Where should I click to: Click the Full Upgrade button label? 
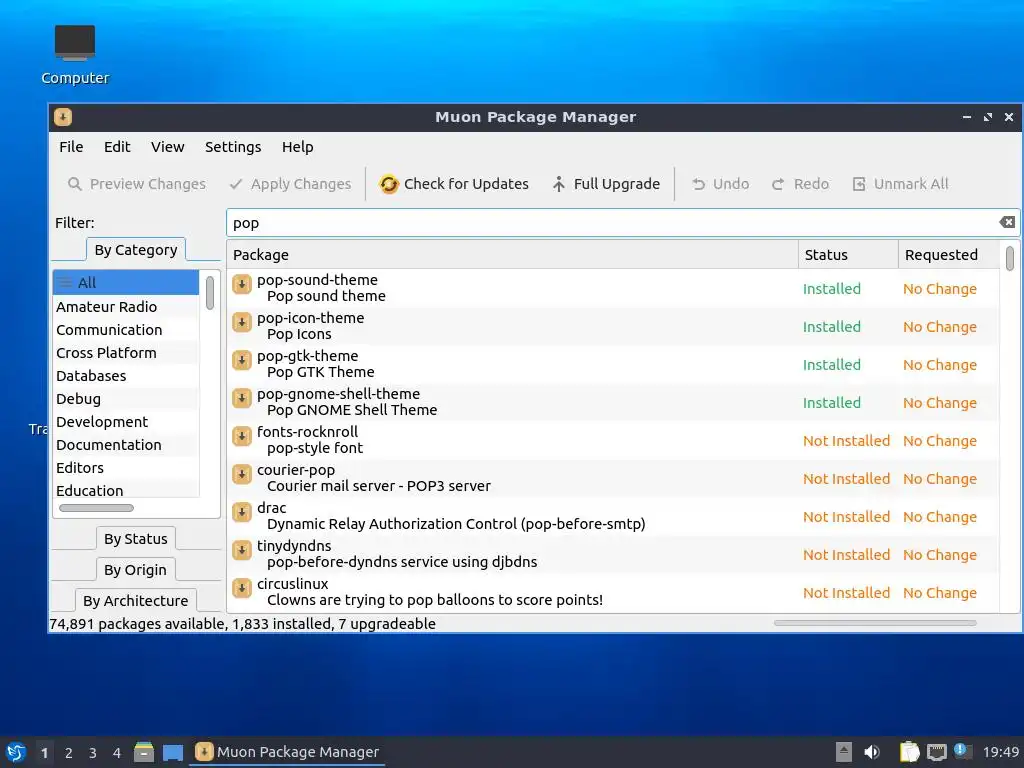click(x=617, y=184)
